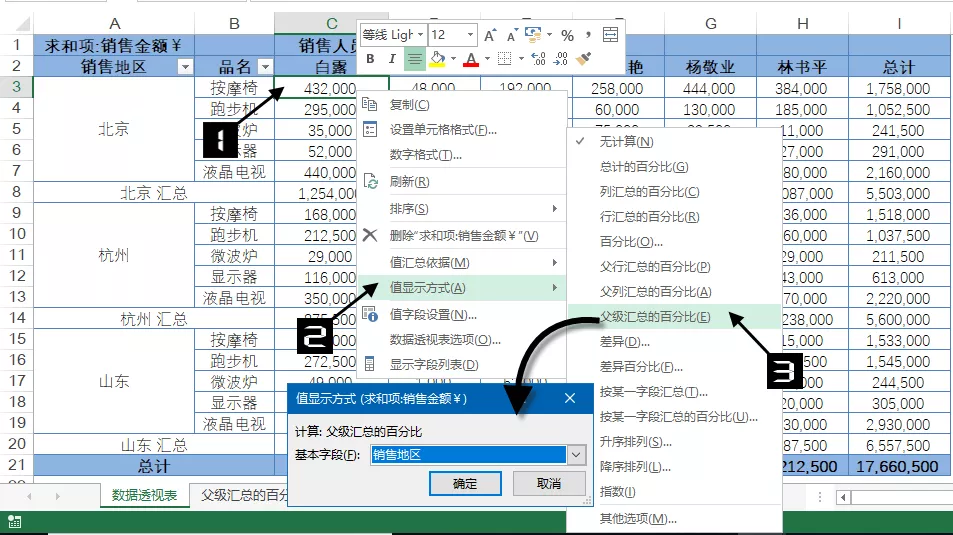Open 基本字段 combo box arrow

576,455
